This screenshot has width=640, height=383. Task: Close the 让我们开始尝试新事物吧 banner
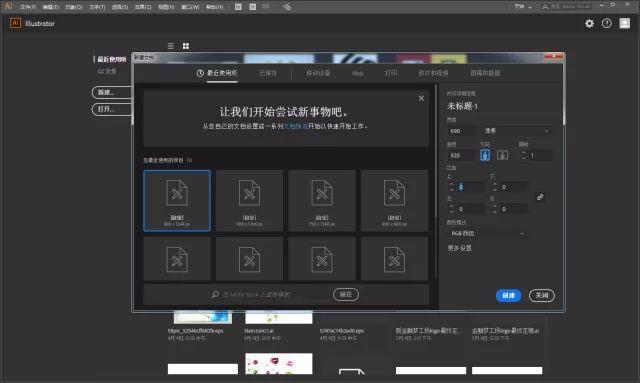pos(421,98)
